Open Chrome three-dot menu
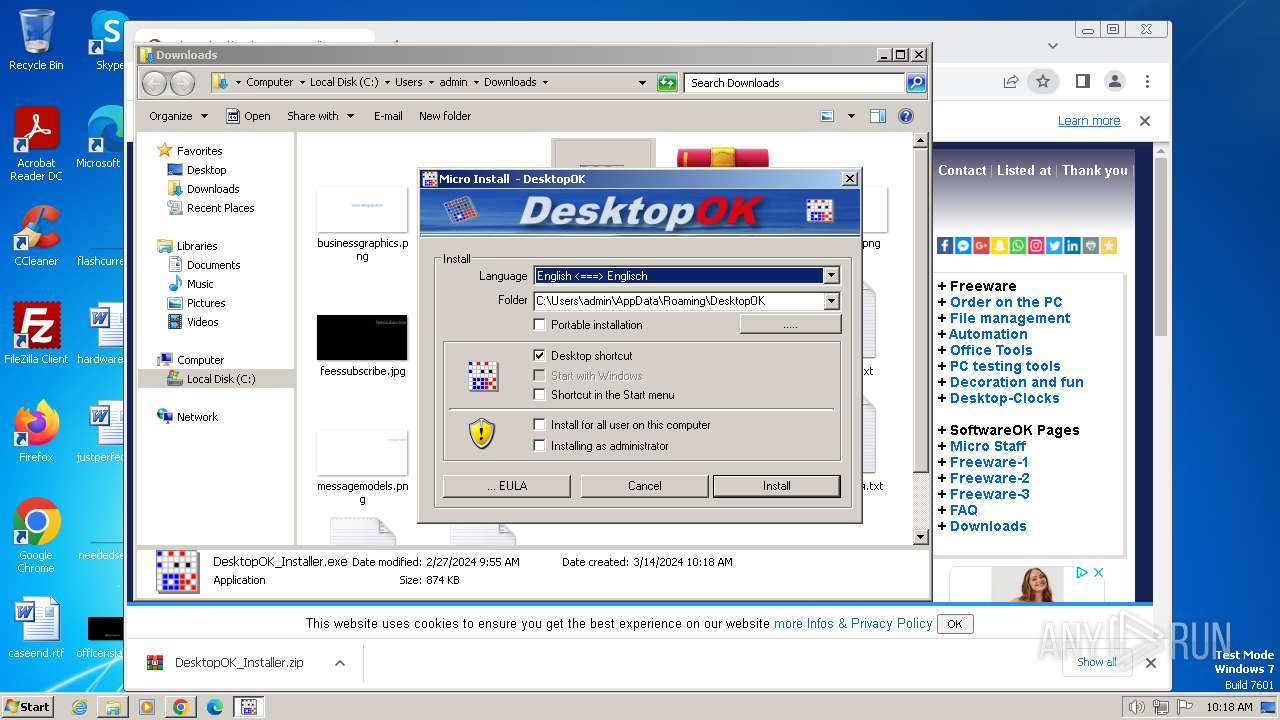 point(1147,82)
